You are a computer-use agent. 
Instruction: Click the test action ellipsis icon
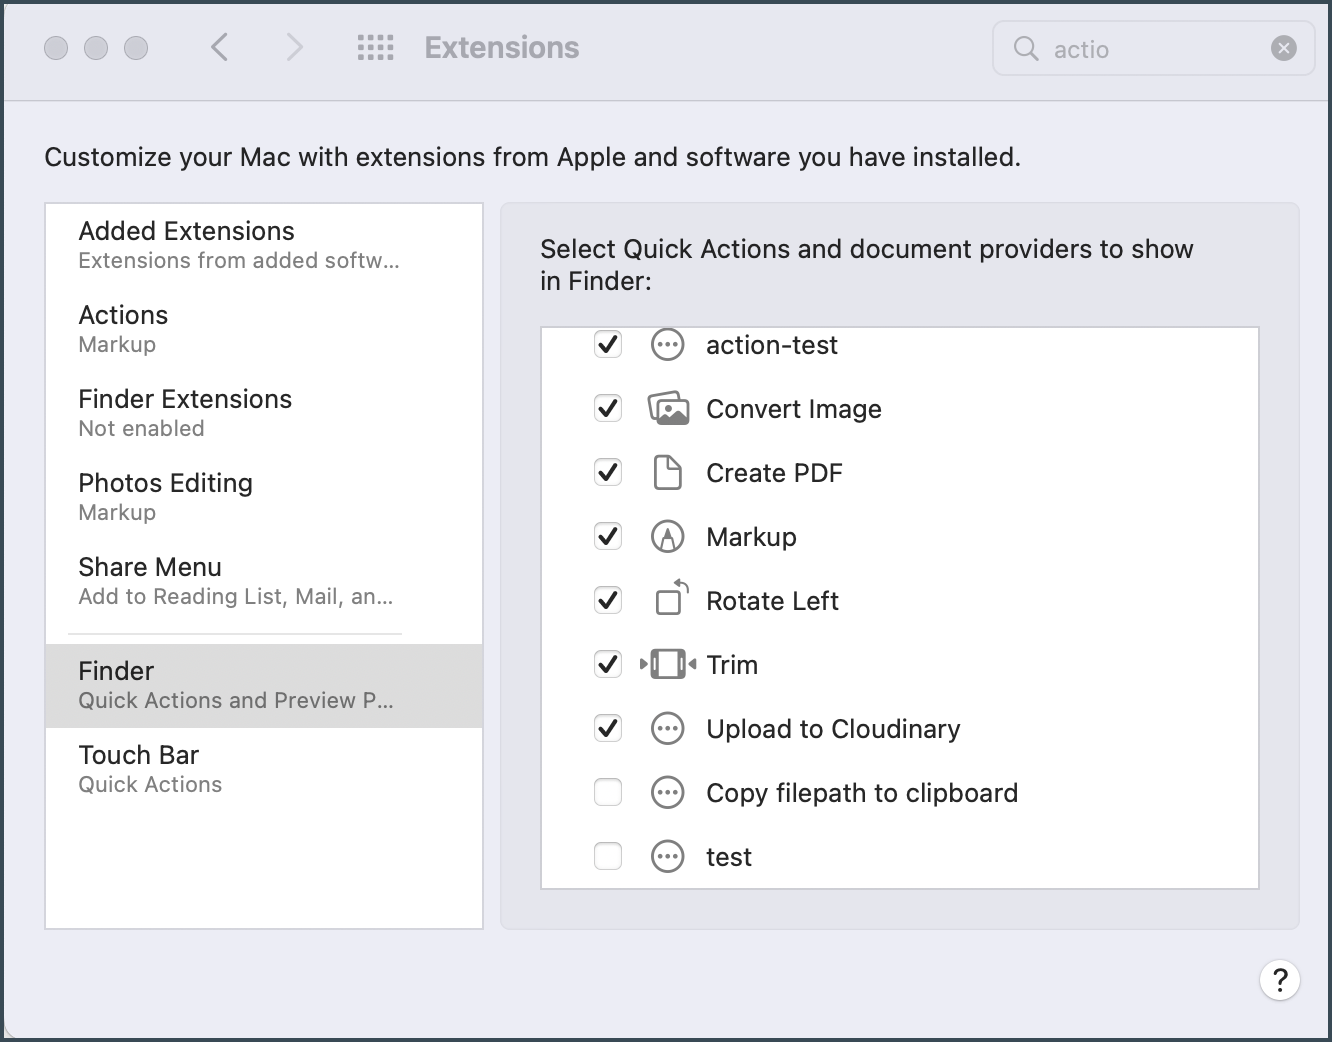[668, 857]
